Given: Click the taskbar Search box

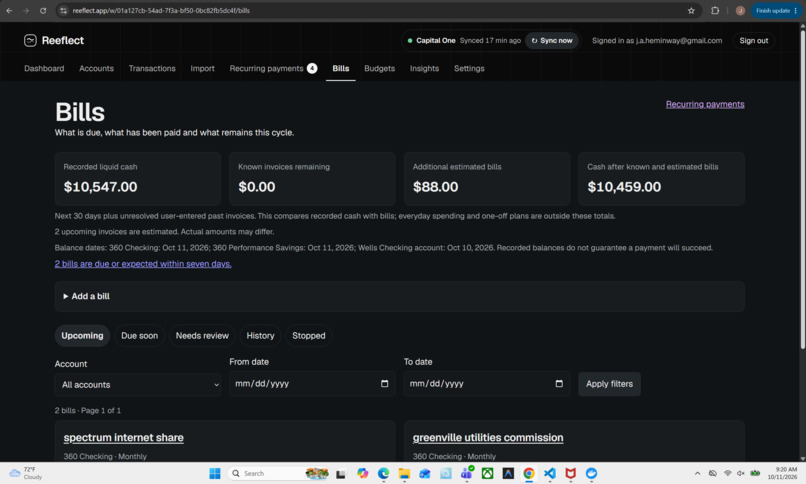Looking at the screenshot, I should 278,473.
